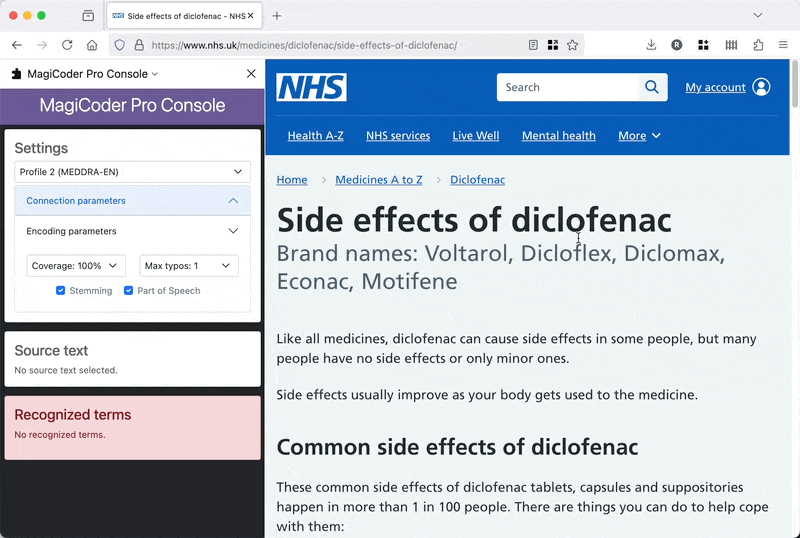Open Profile 2 (MEDDRA-EN) dropdown
Viewport: 800px width, 538px height.
[132, 172]
